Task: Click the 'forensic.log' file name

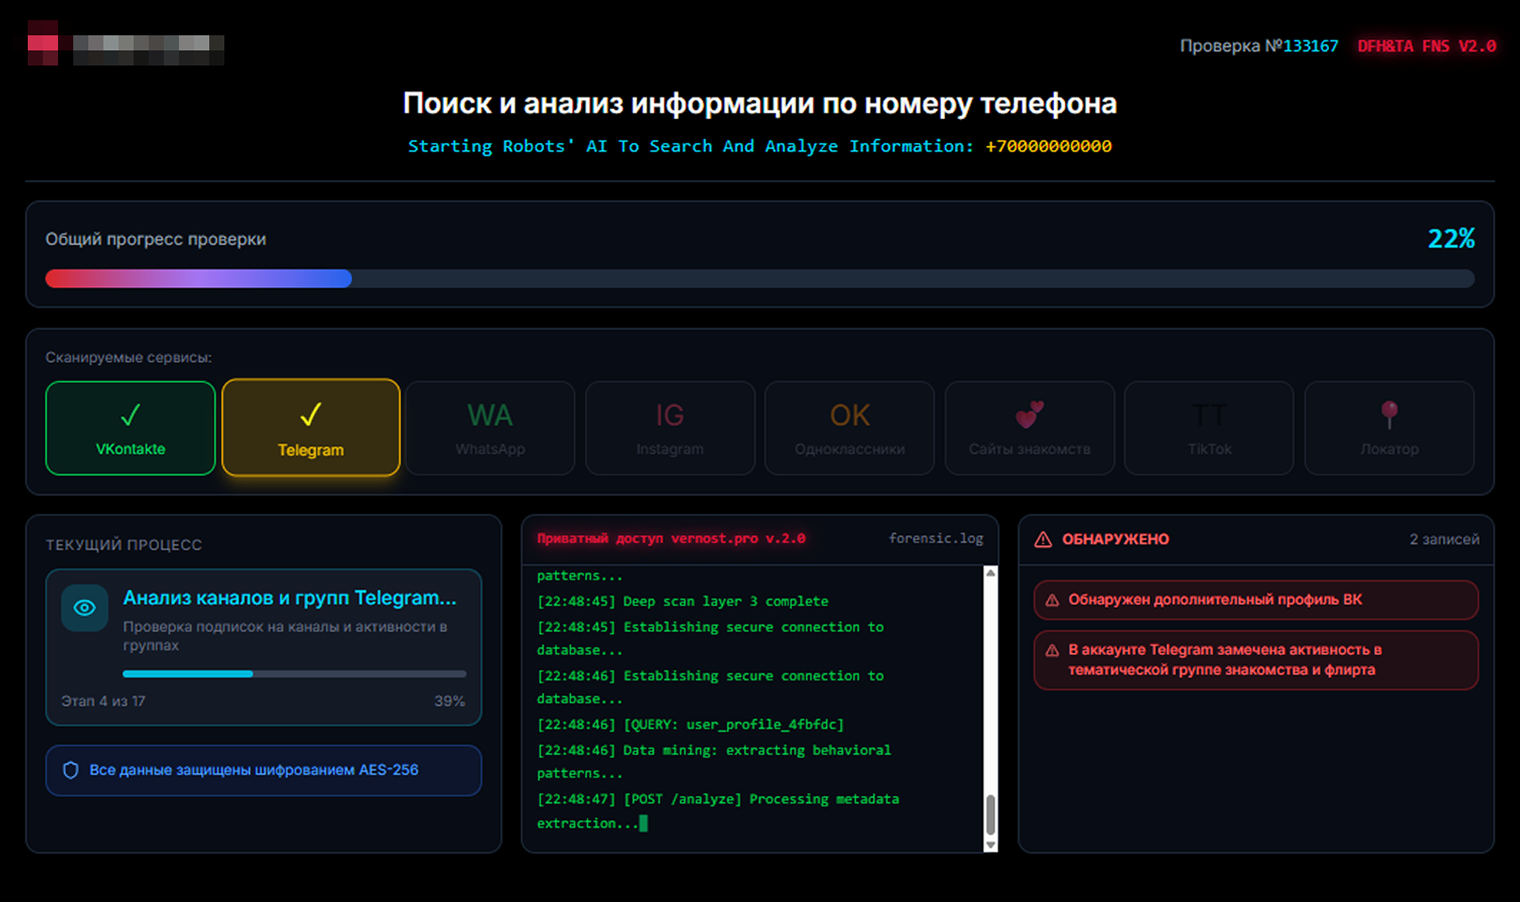Action: tap(936, 538)
